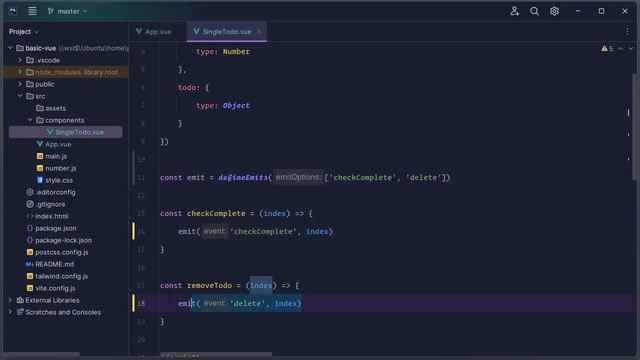Open the Project view dropdown
The height and width of the screenshot is (360, 640).
[24, 31]
